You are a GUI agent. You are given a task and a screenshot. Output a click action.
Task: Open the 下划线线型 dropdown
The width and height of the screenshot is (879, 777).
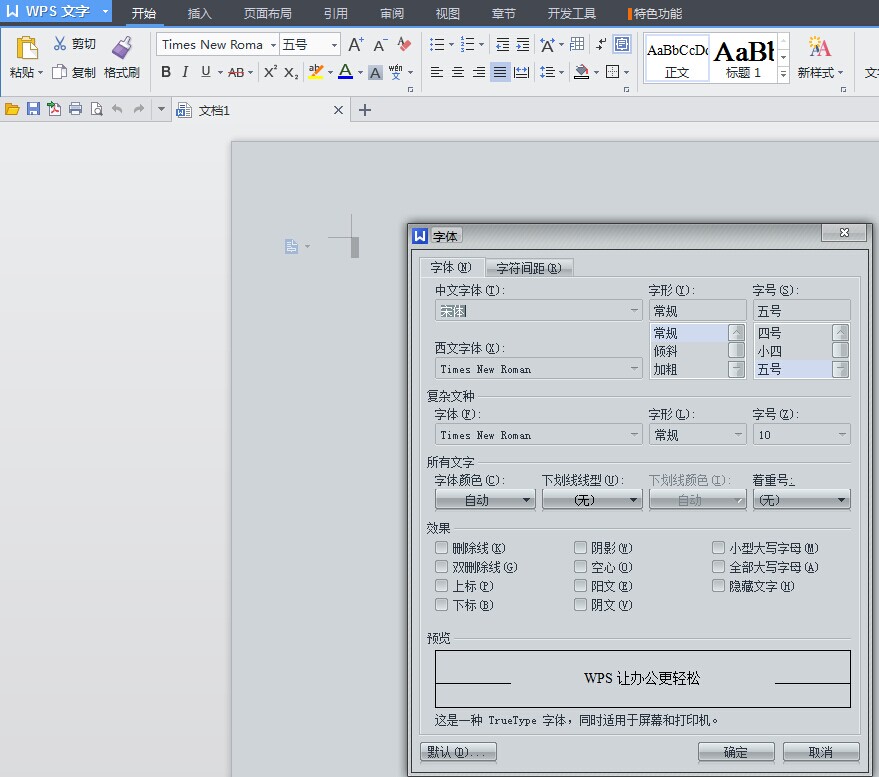(592, 500)
